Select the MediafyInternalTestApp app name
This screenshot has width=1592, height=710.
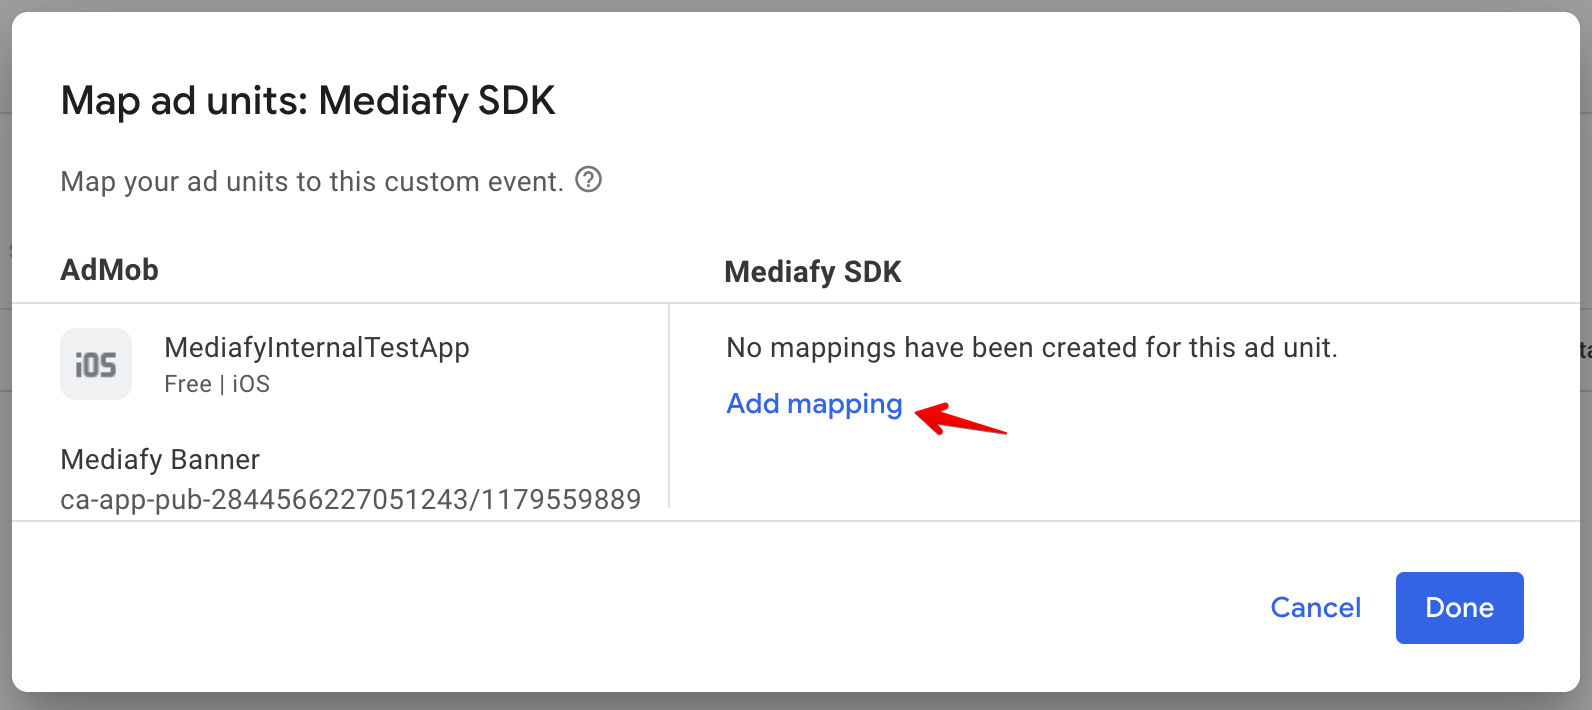point(316,348)
